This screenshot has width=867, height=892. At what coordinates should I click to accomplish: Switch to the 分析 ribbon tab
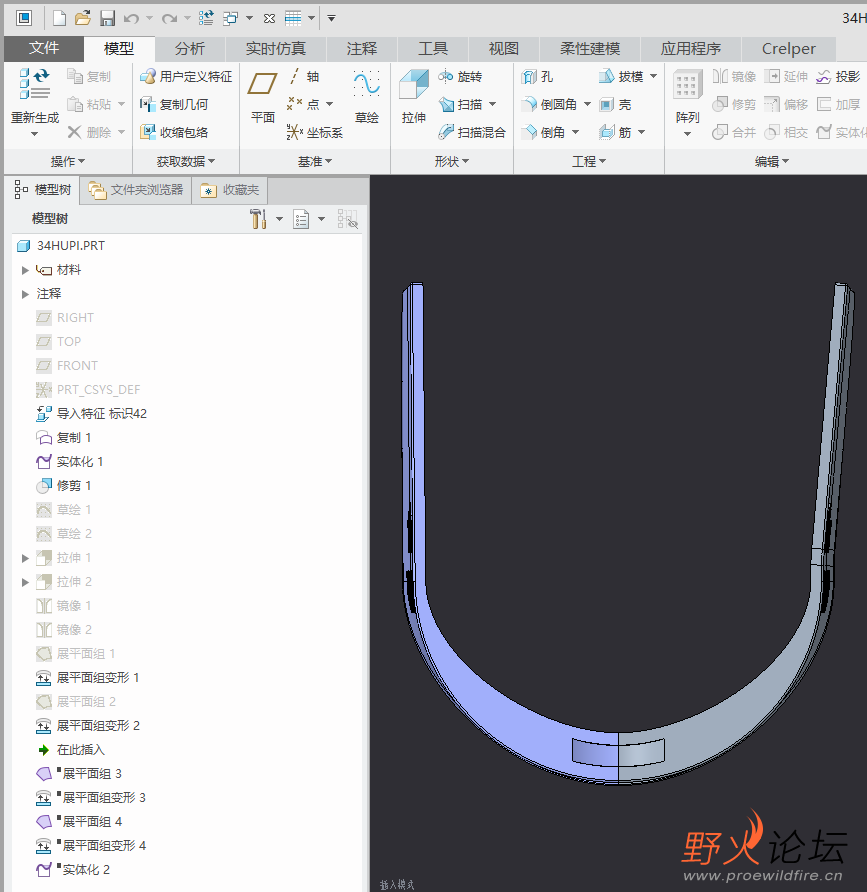coord(189,49)
